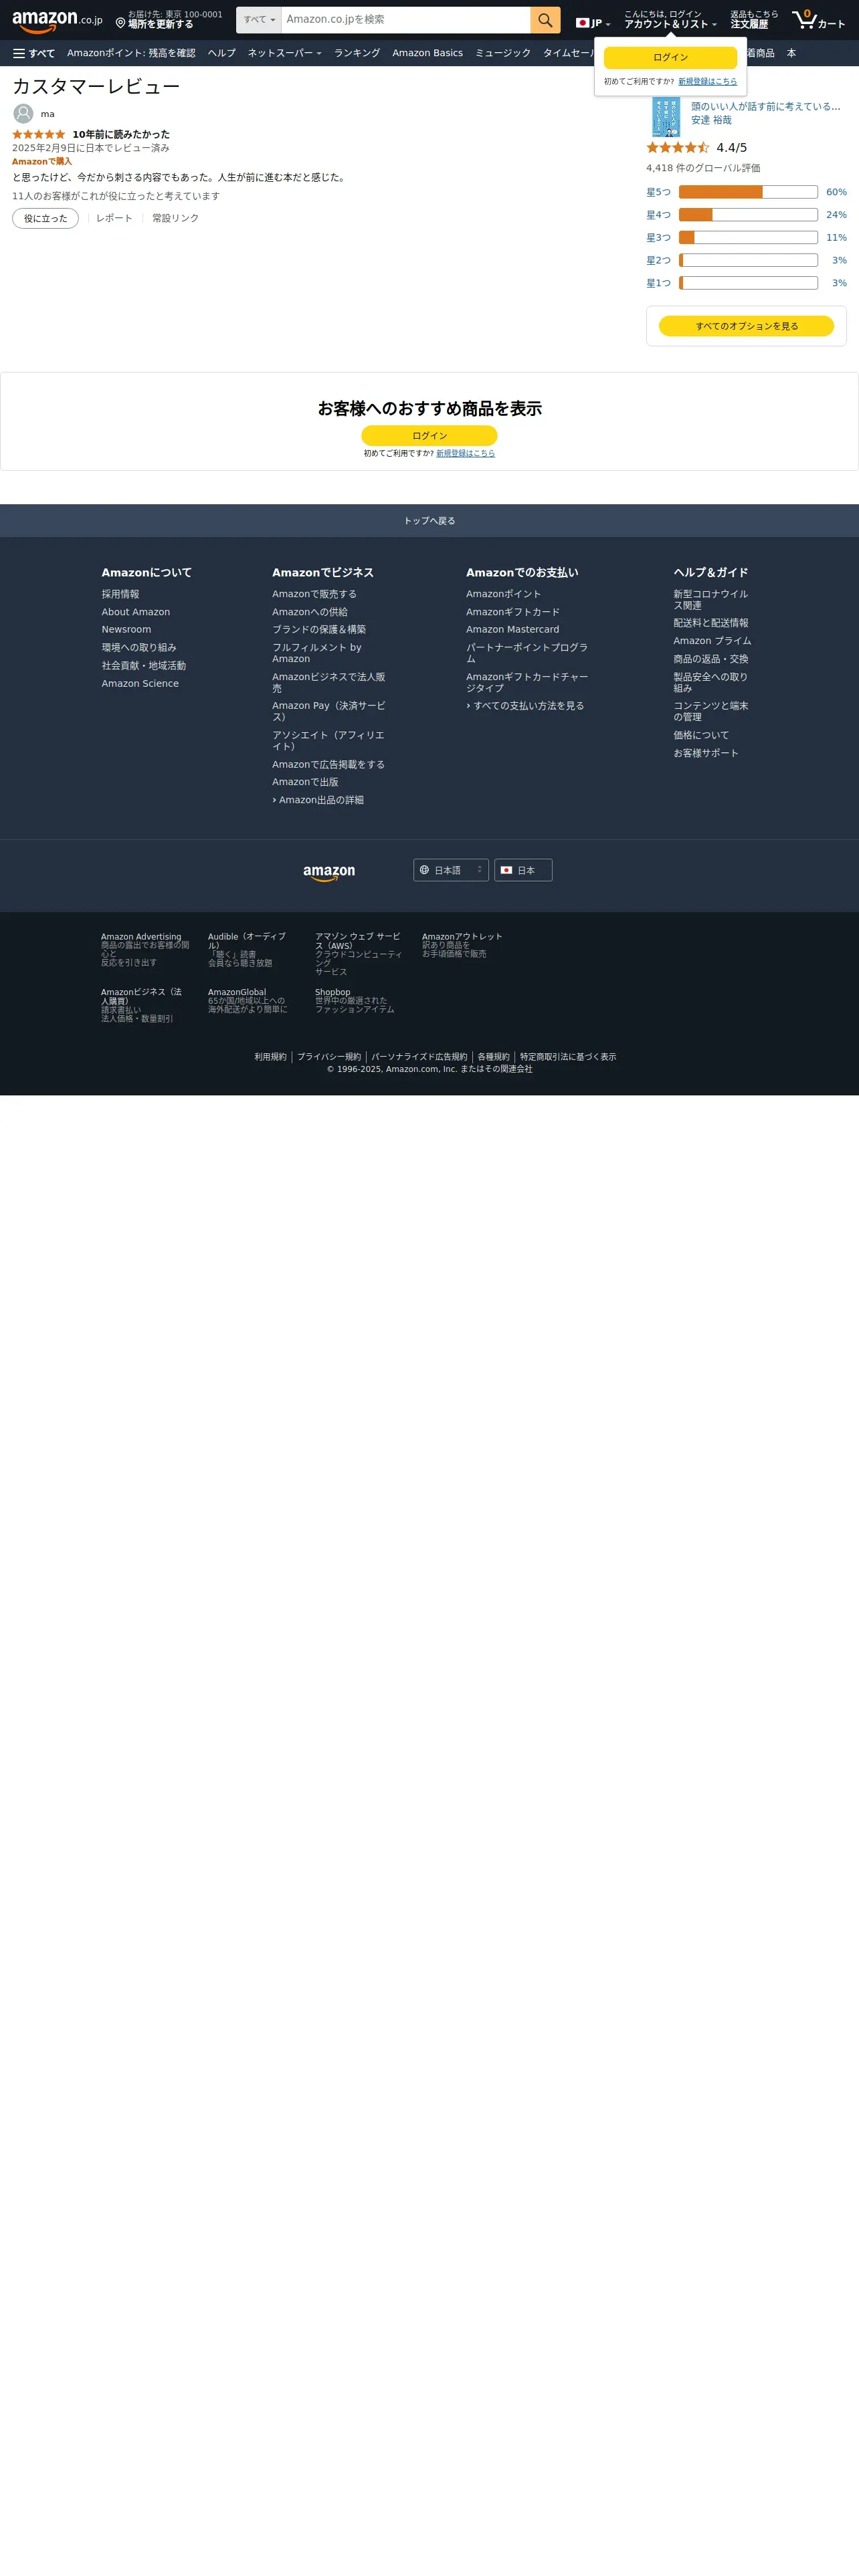Image resolution: width=859 pixels, height=2576 pixels.
Task: Open Newsroom footer link
Action: coord(126,630)
